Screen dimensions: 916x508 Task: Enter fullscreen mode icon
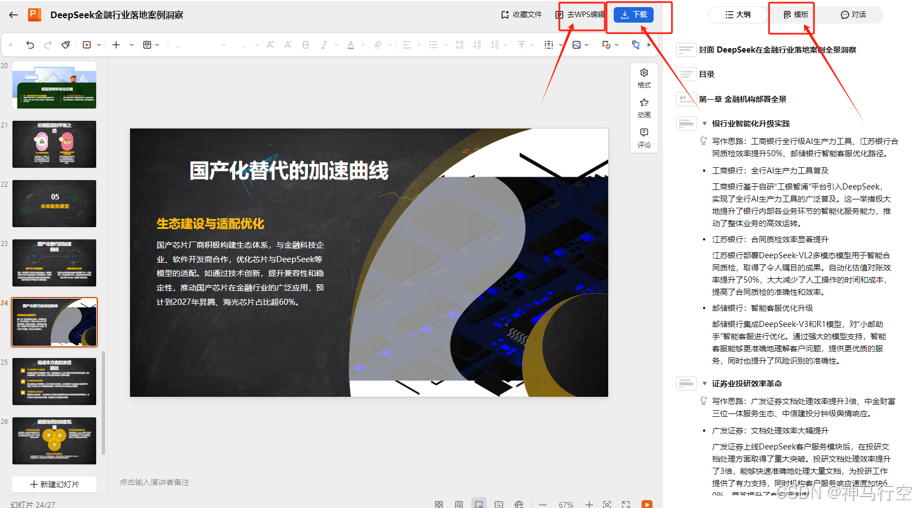click(626, 504)
